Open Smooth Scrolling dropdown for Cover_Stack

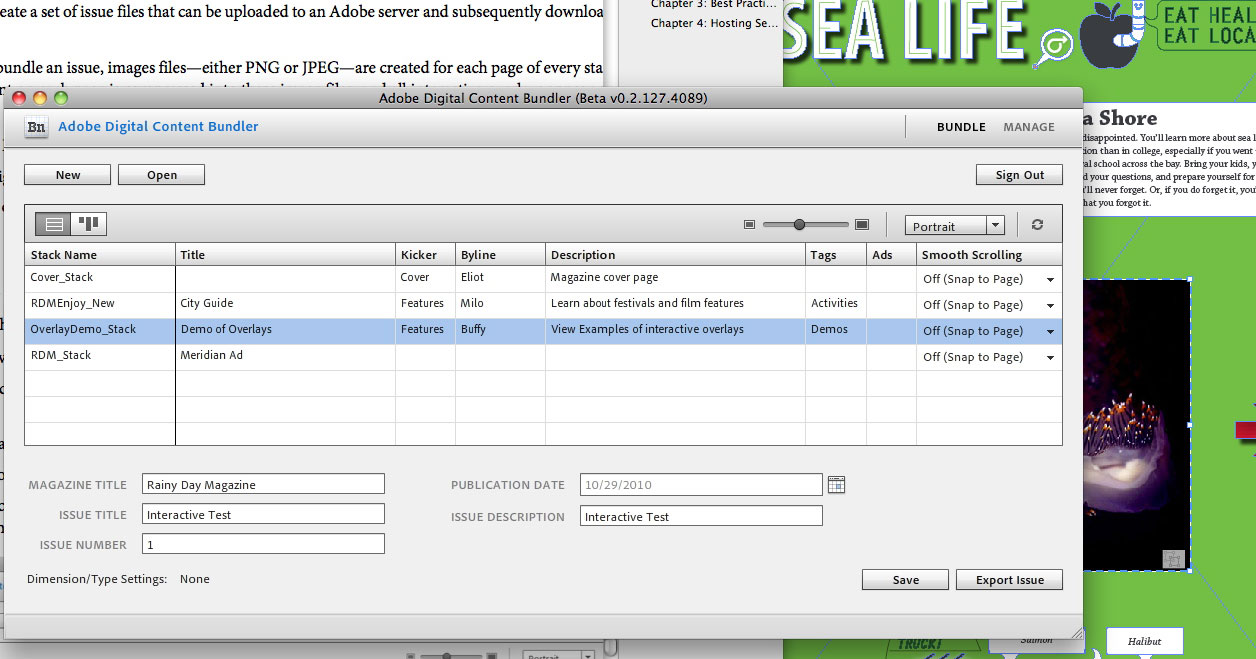[x=1050, y=280]
